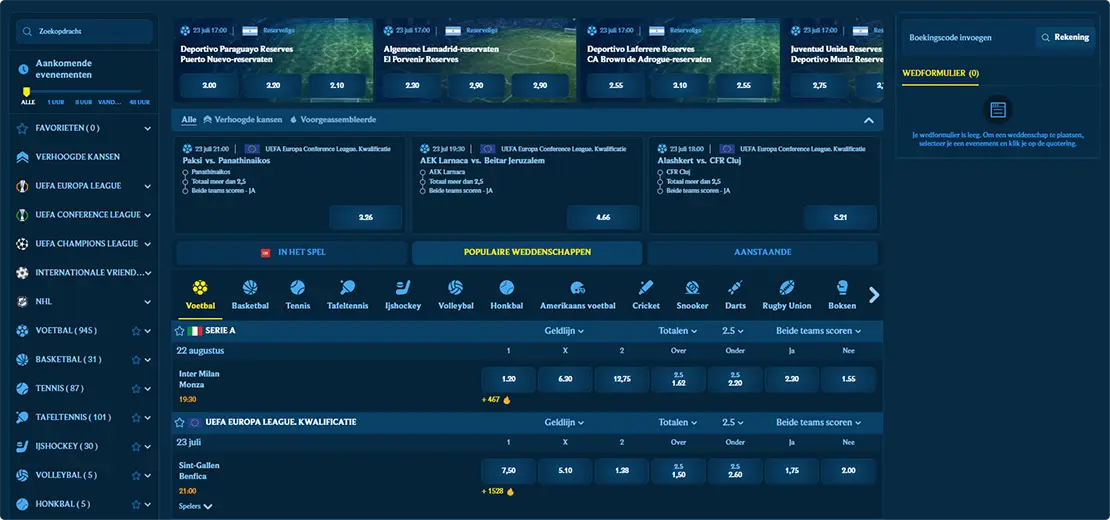Screen dimensions: 1110x520
Task: Star the Honkbal (5) sidebar category
Action: [135, 504]
